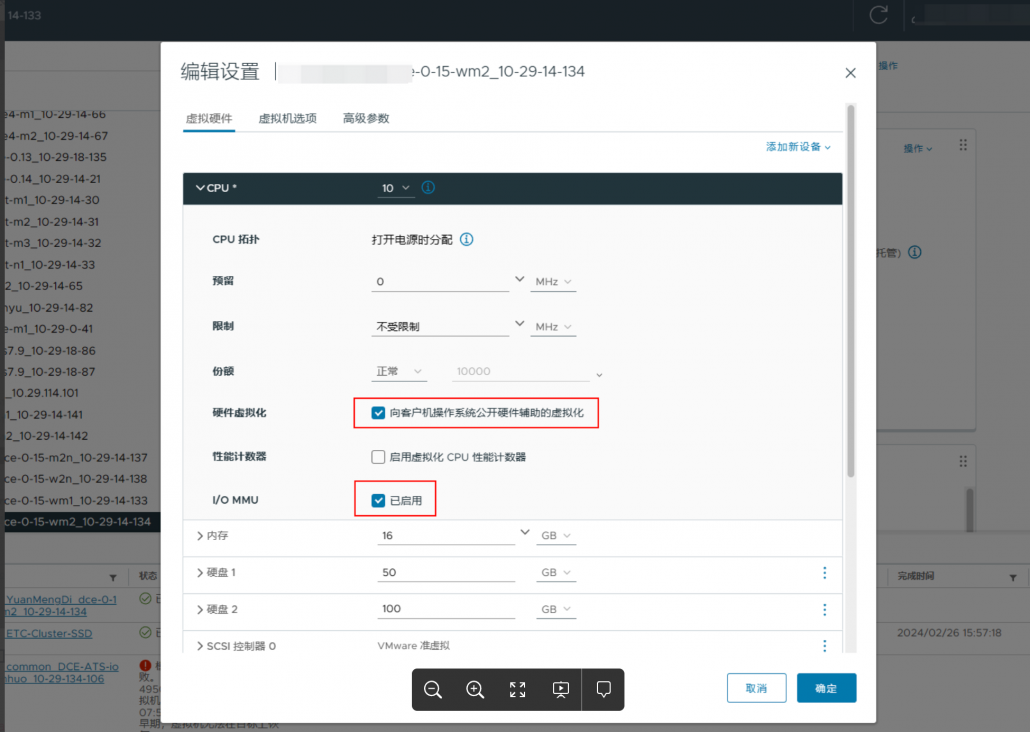Screen dimensions: 1030x732
Task: Expand the 内存 memory section
Action: point(201,536)
